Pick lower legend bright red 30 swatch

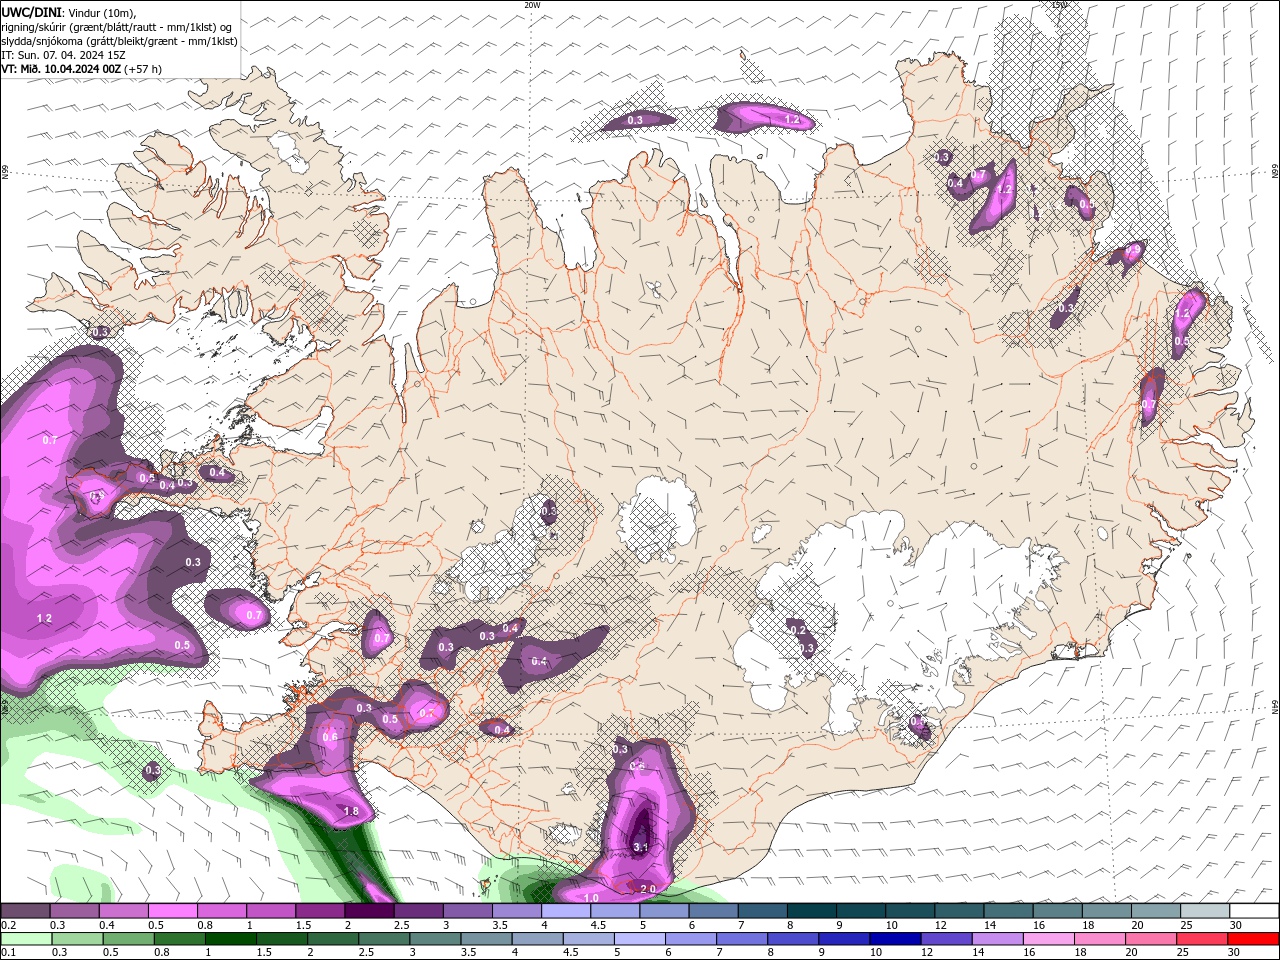[1252, 939]
